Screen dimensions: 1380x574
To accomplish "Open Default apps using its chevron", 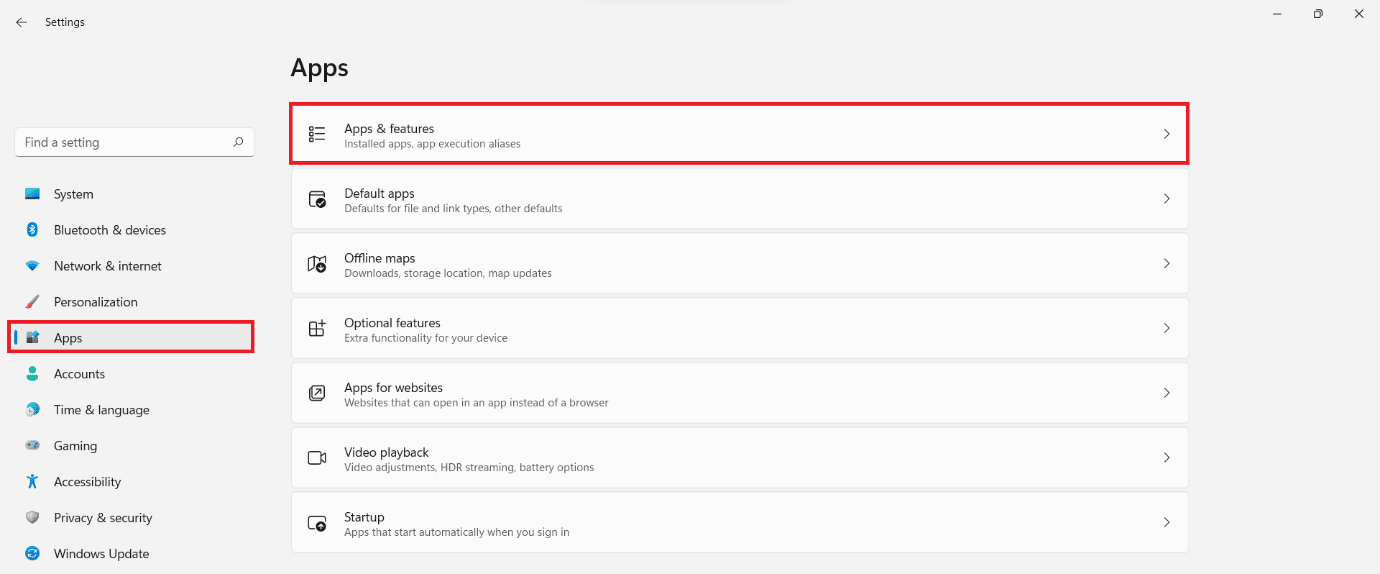I will (1166, 199).
